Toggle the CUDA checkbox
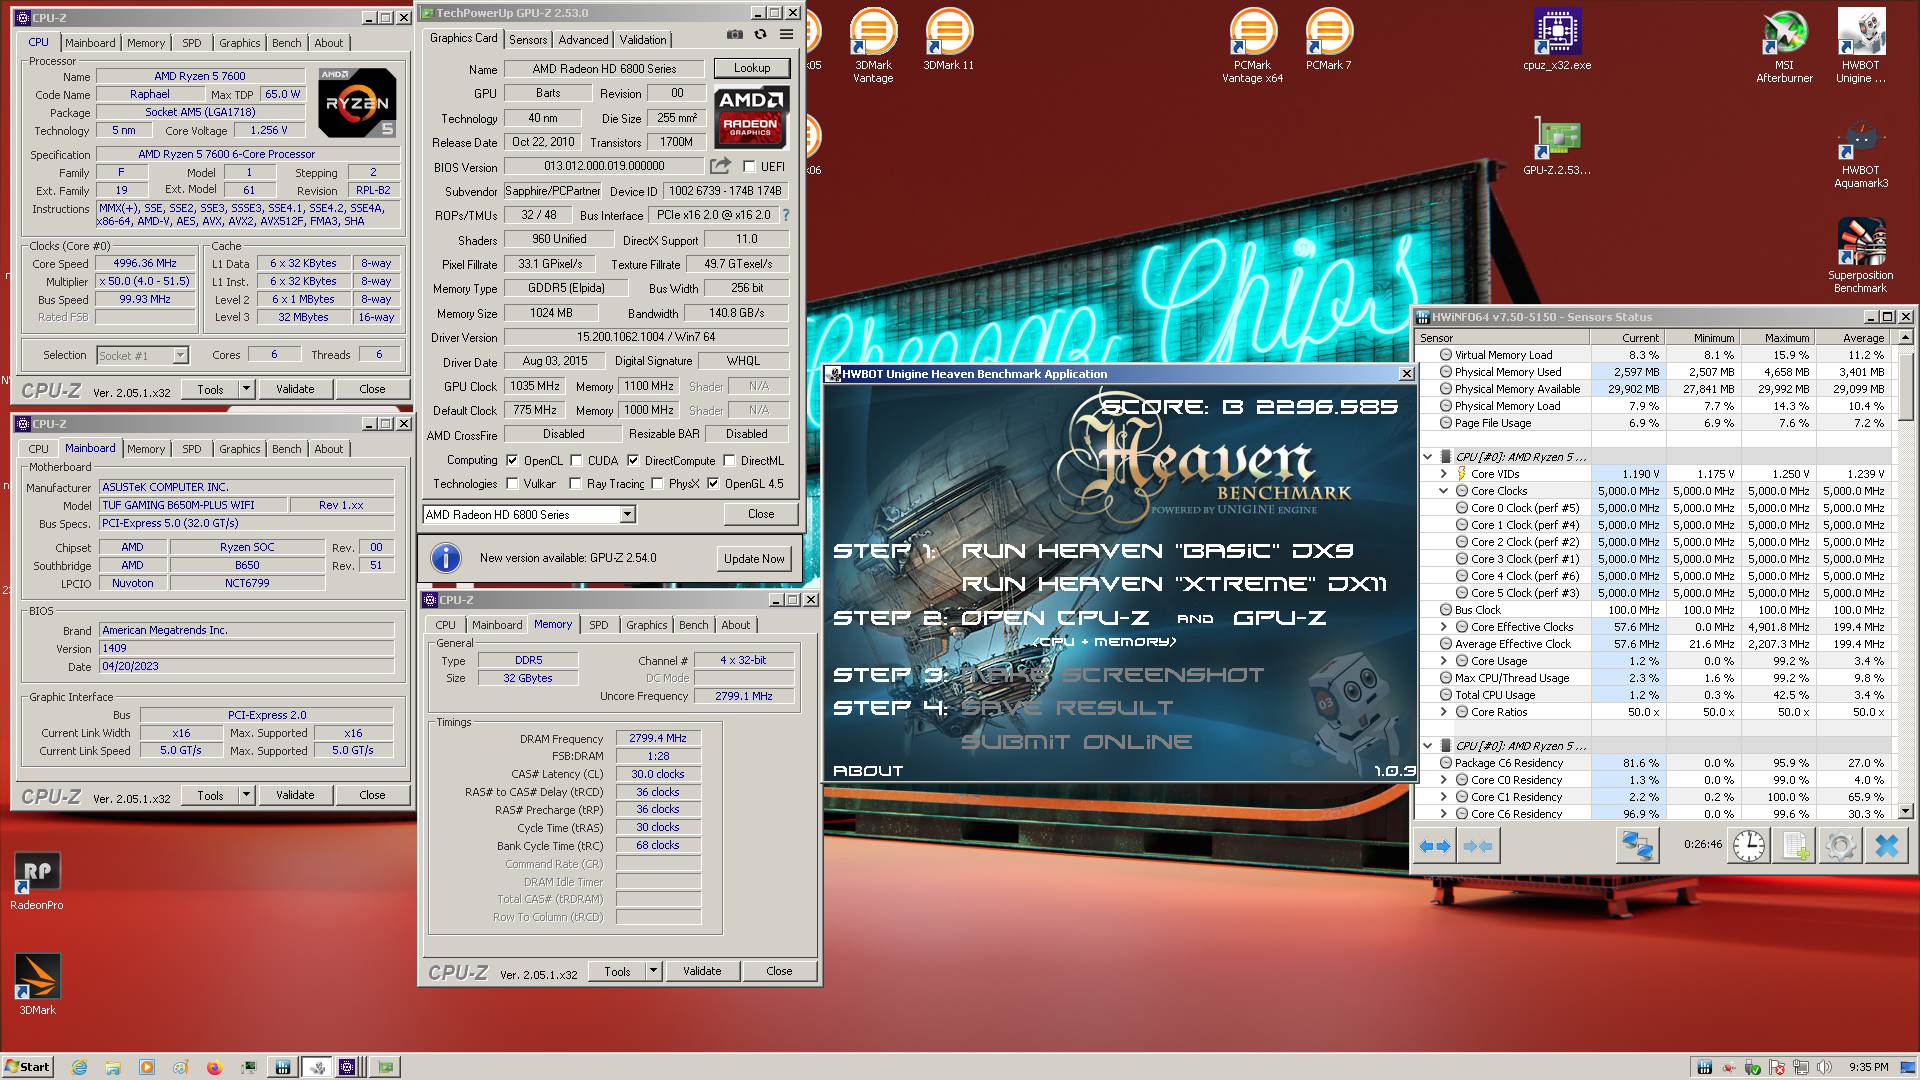Viewport: 1920px width, 1080px height. [x=576, y=461]
